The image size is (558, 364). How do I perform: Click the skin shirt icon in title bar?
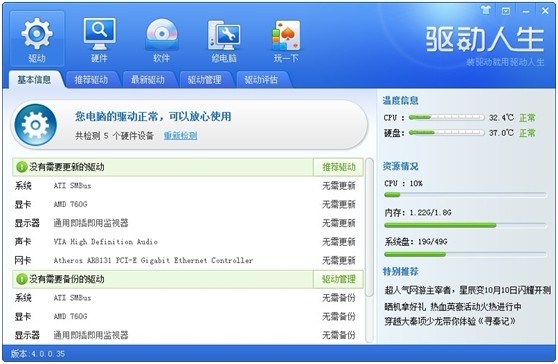(x=486, y=10)
